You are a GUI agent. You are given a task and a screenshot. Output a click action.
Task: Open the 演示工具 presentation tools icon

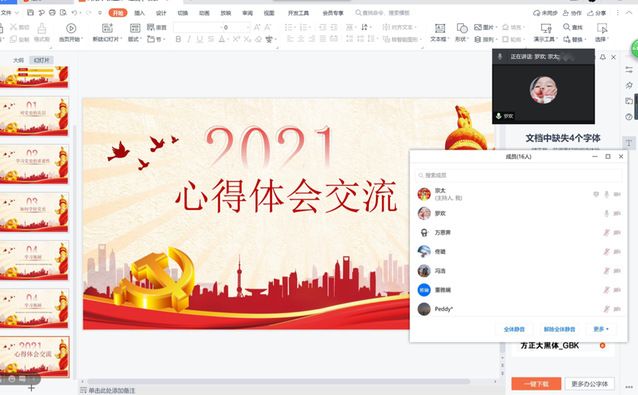(546, 28)
